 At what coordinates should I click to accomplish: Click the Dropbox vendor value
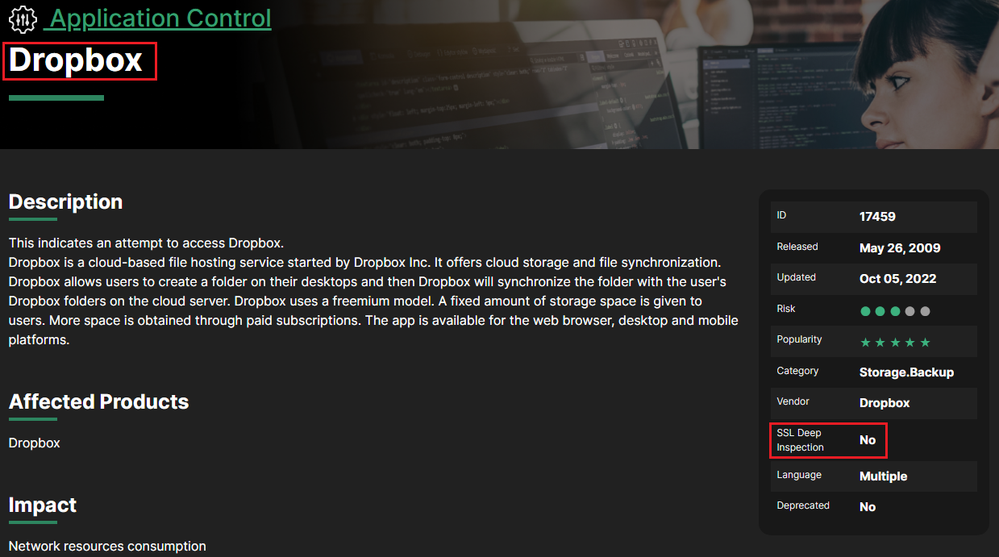(884, 403)
